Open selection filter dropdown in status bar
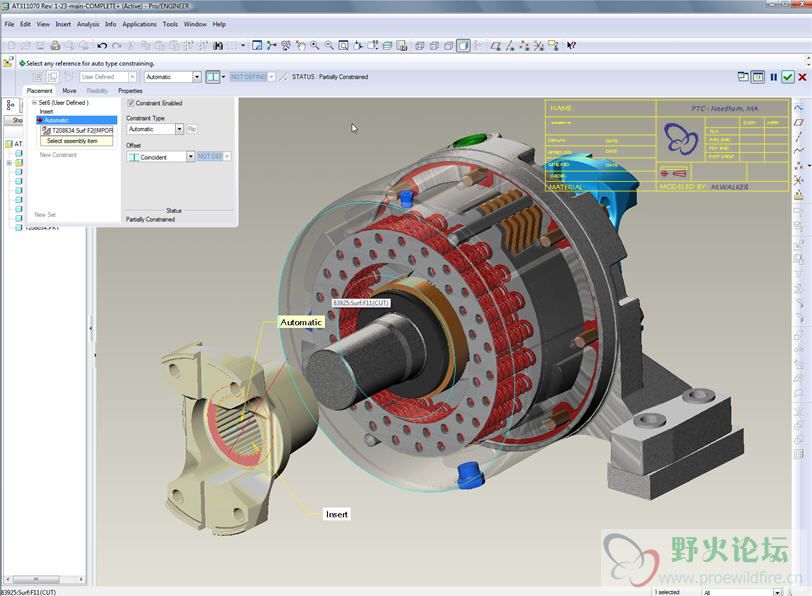This screenshot has height=596, width=812. pyautogui.click(x=777, y=592)
